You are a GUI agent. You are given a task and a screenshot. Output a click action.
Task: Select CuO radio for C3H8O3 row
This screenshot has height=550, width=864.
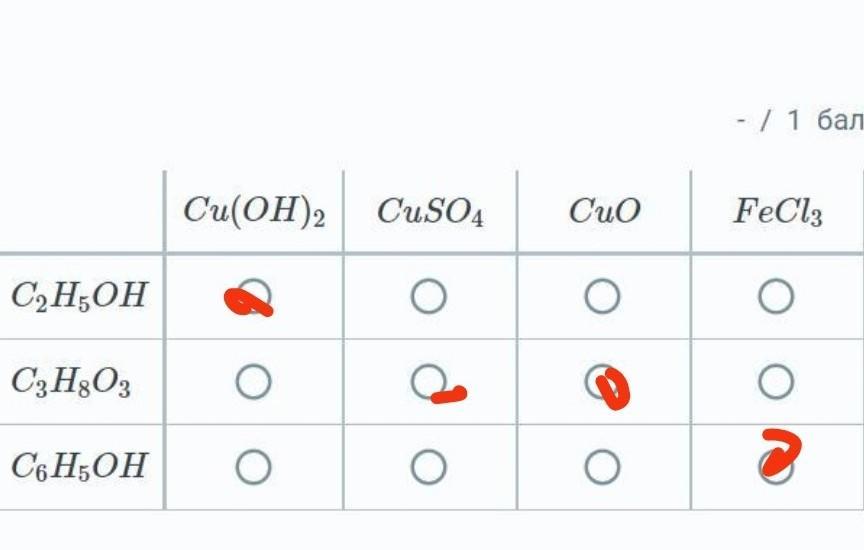602,382
